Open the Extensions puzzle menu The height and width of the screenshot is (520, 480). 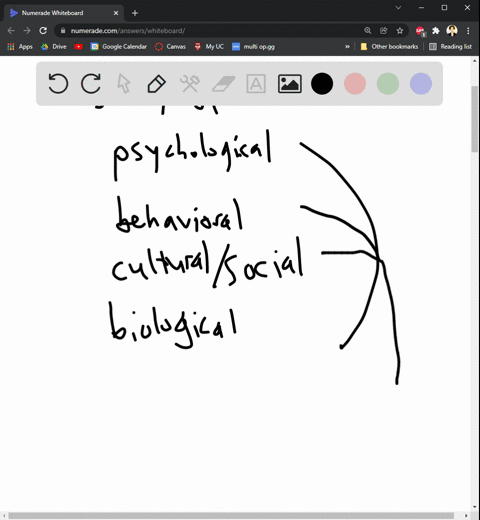(x=436, y=31)
